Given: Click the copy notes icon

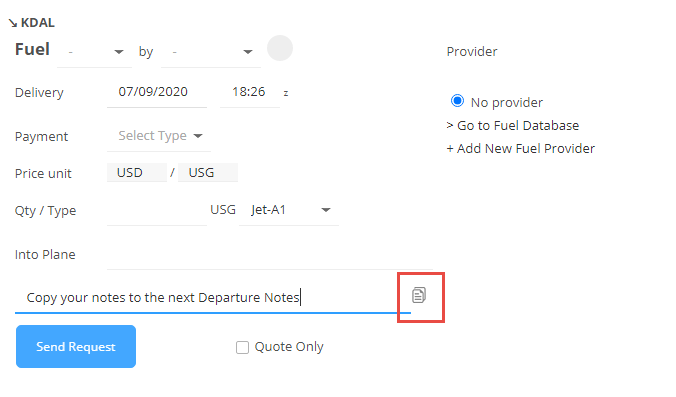Looking at the screenshot, I should pyautogui.click(x=419, y=295).
